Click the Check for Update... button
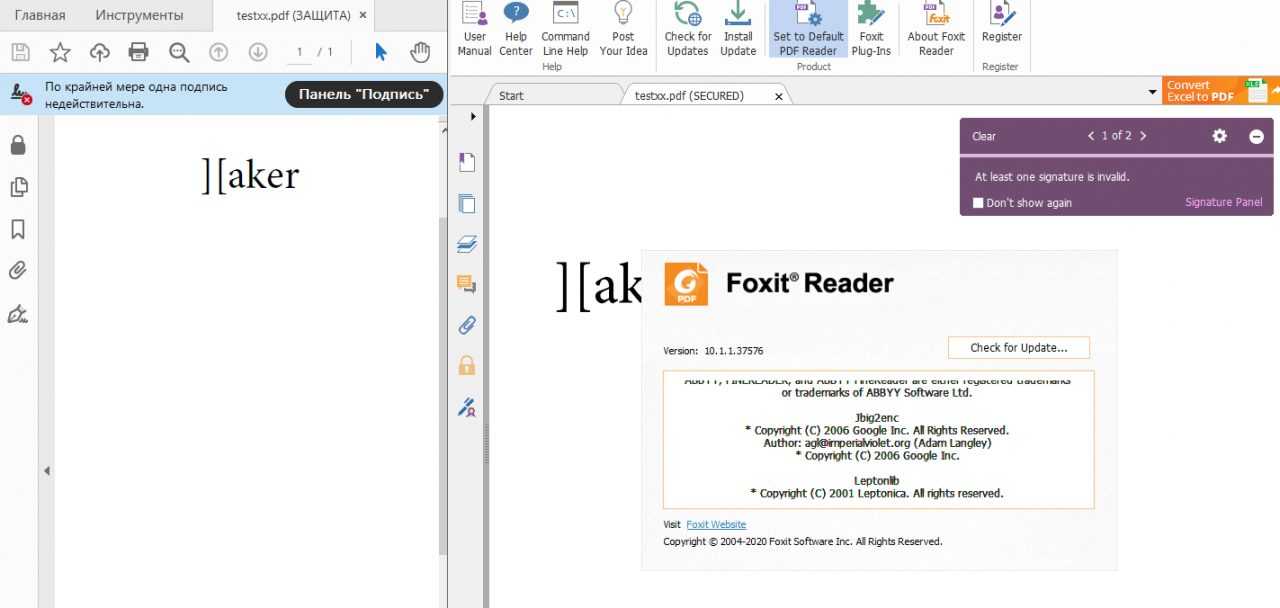 pos(1018,348)
